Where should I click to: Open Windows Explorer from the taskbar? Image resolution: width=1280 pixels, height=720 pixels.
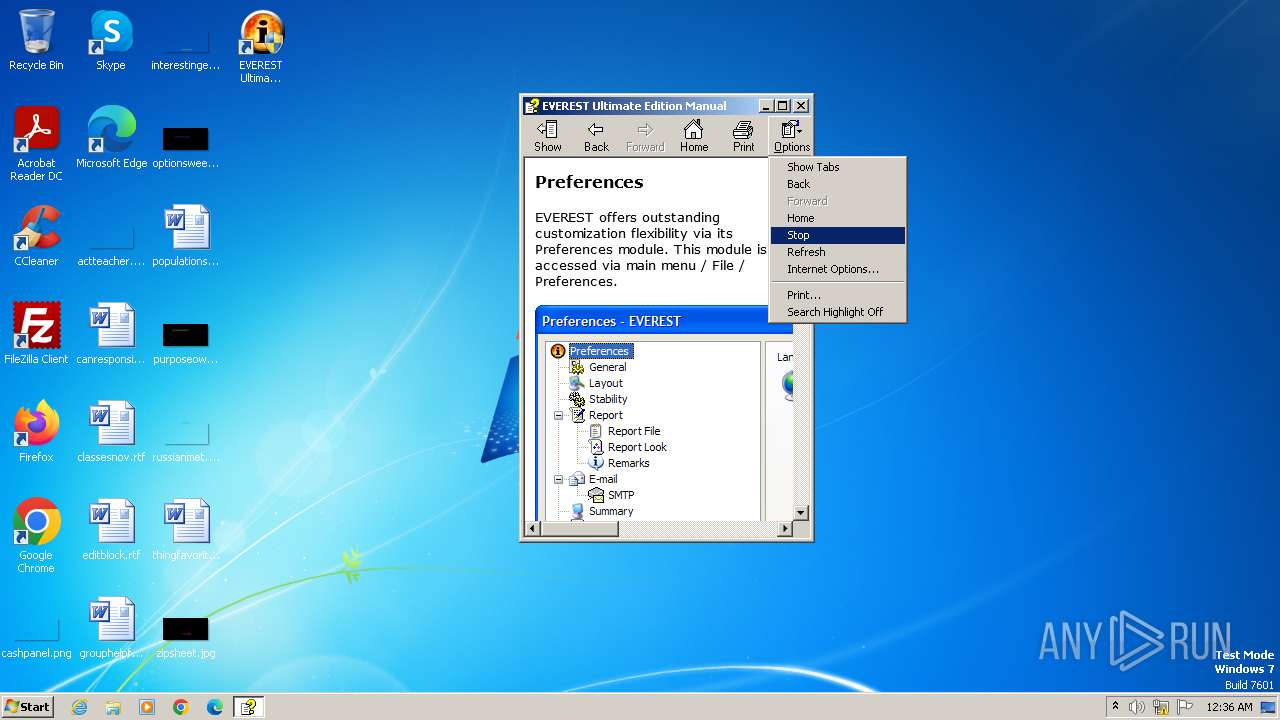[x=113, y=707]
